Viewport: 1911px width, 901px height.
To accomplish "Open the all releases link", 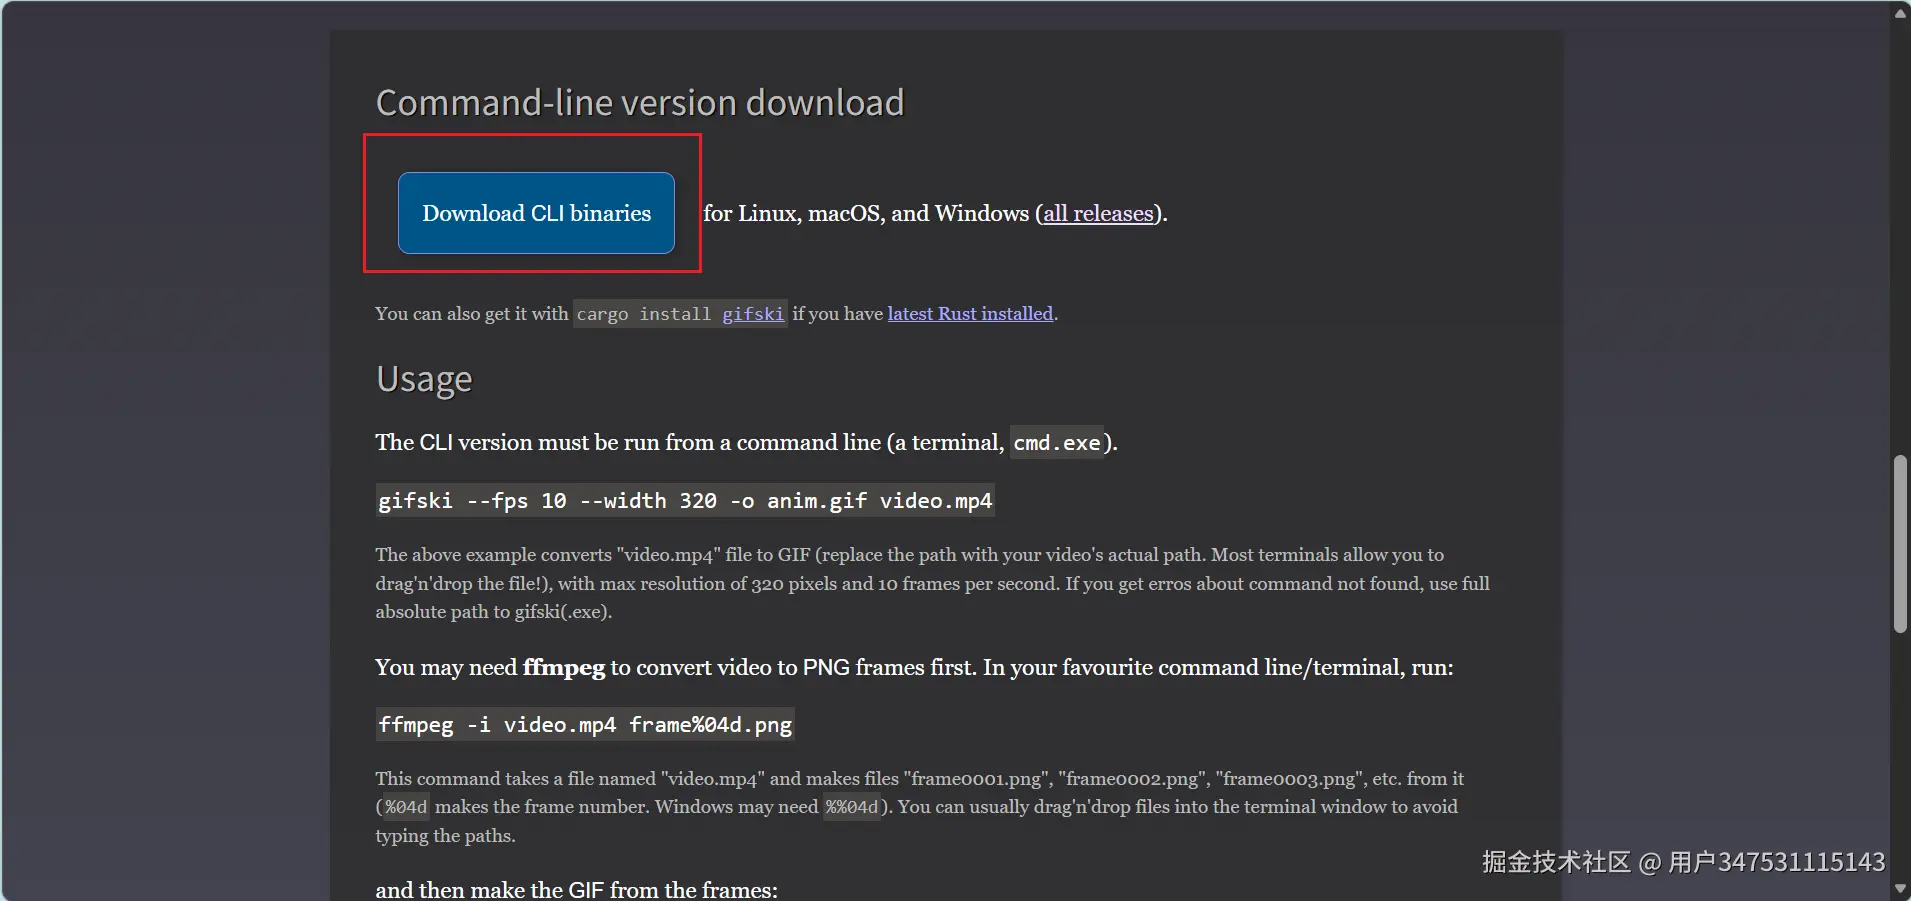I will coord(1098,213).
